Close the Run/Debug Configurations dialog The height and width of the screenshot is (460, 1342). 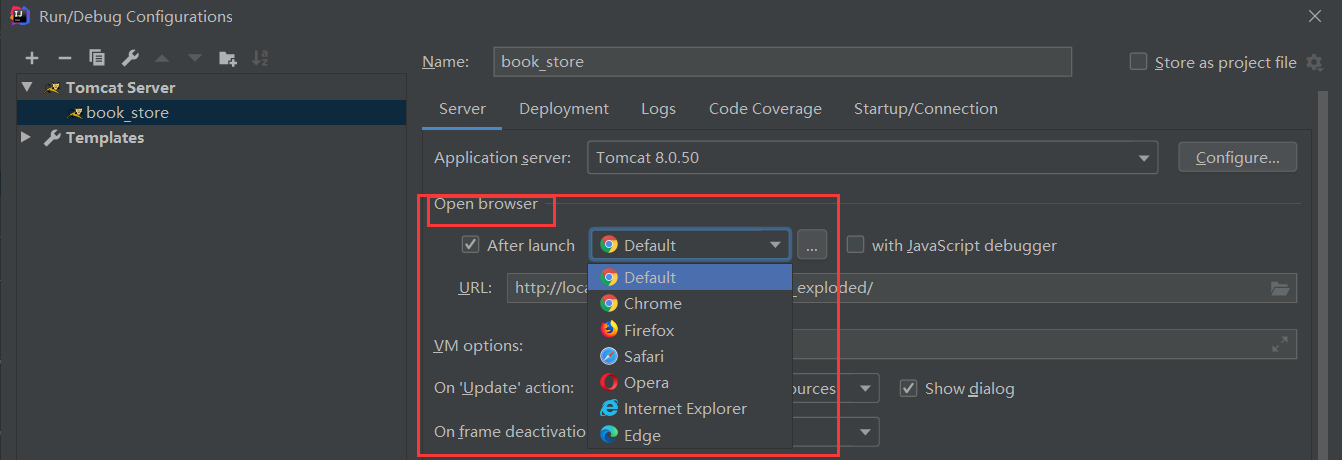[x=1314, y=16]
